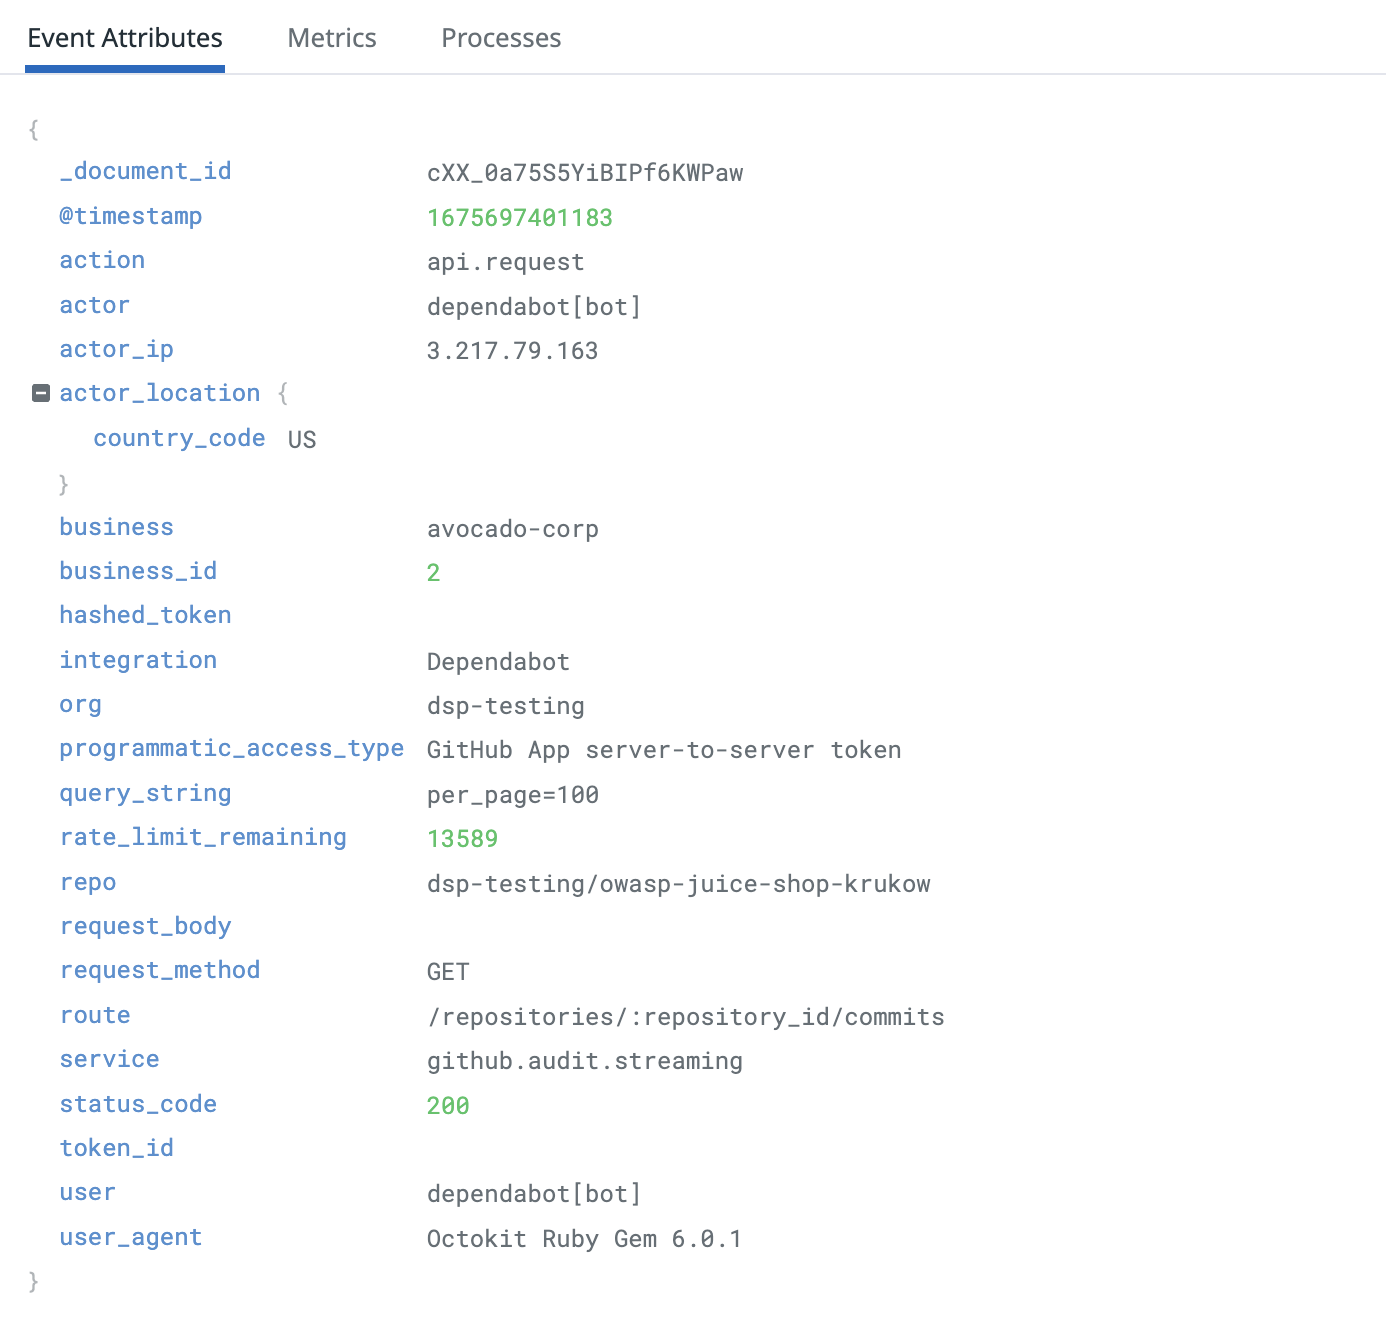Switch to the Processes tab

point(500,37)
